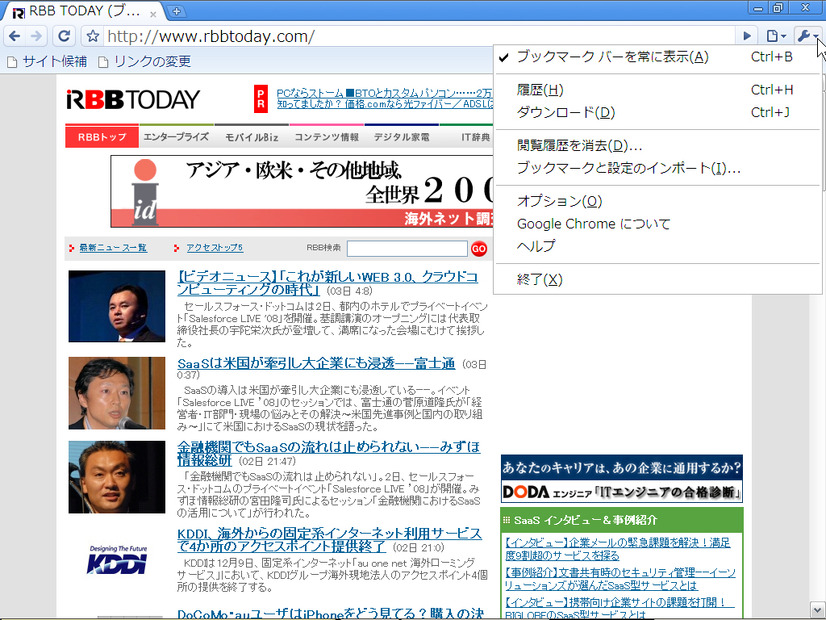Minimize the Chrome window
Viewport: 826px width, 620px height.
pyautogui.click(x=758, y=7)
